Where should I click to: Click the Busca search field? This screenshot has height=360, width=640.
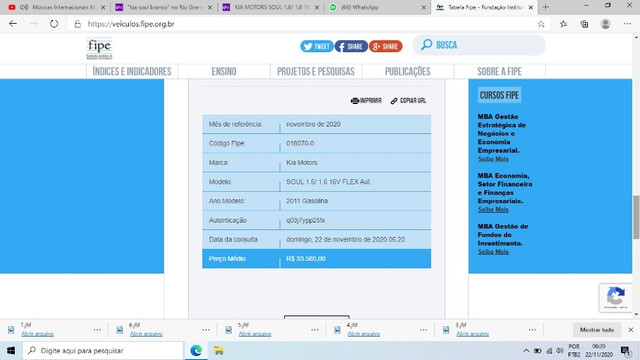point(479,45)
